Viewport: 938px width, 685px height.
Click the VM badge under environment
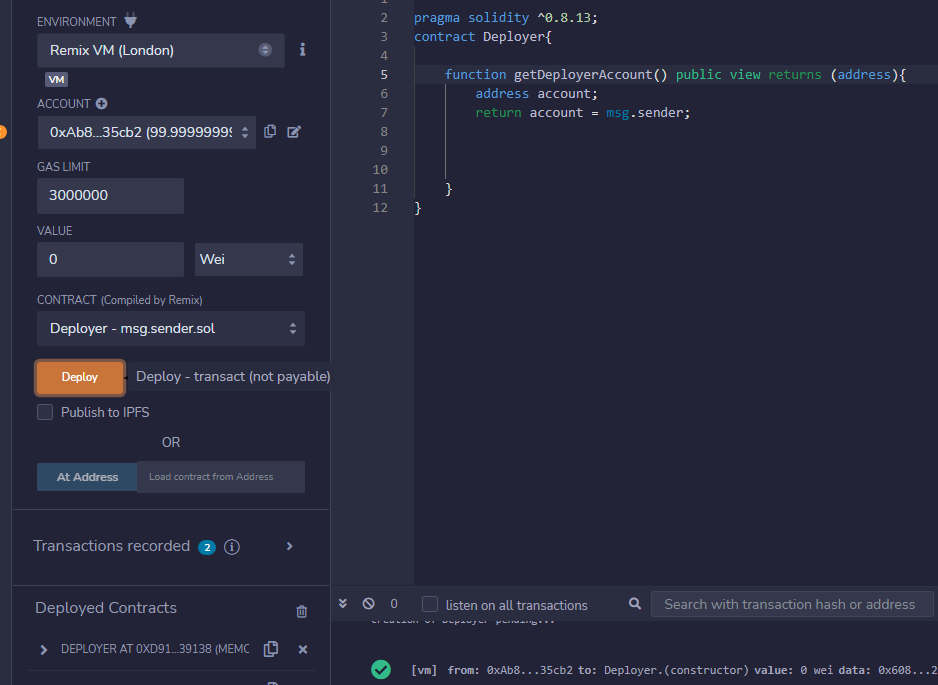click(x=56, y=80)
